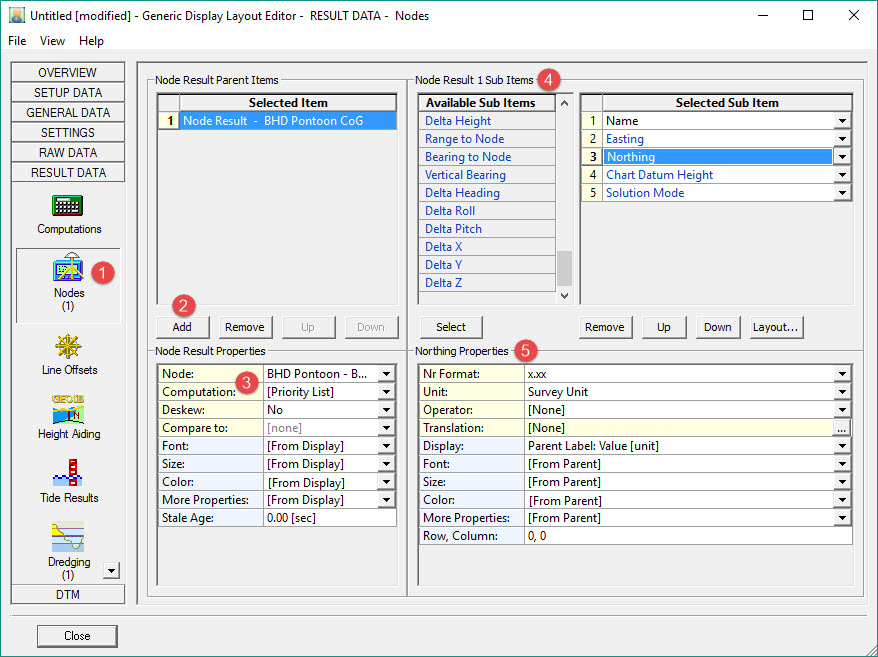Open the Display dropdown in Northing Properties

coord(842,446)
